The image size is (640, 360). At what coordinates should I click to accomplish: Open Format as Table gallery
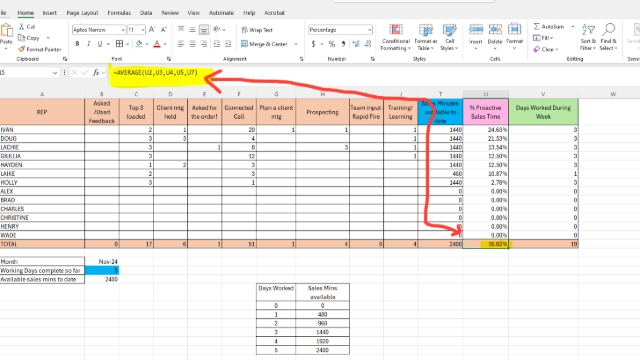426,37
